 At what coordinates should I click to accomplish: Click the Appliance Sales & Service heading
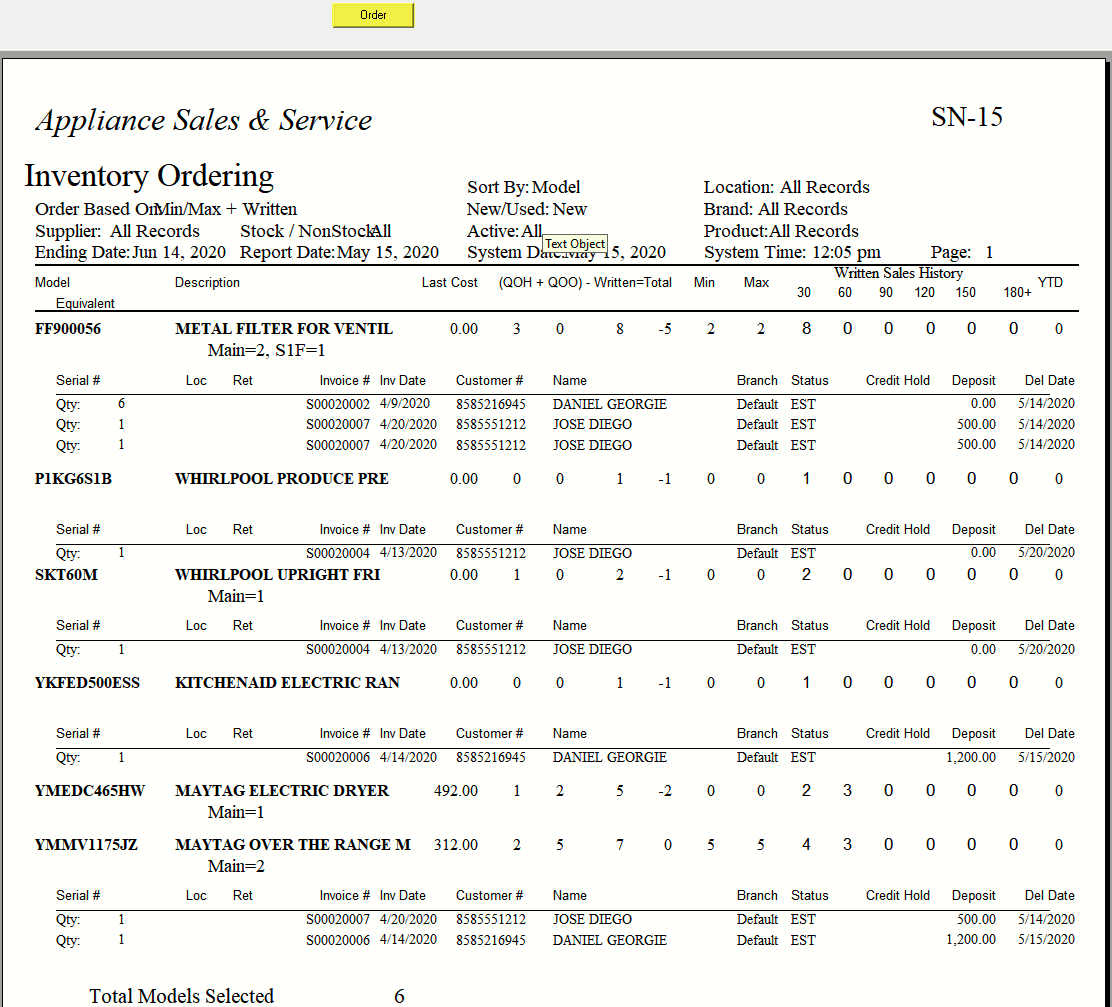click(204, 120)
